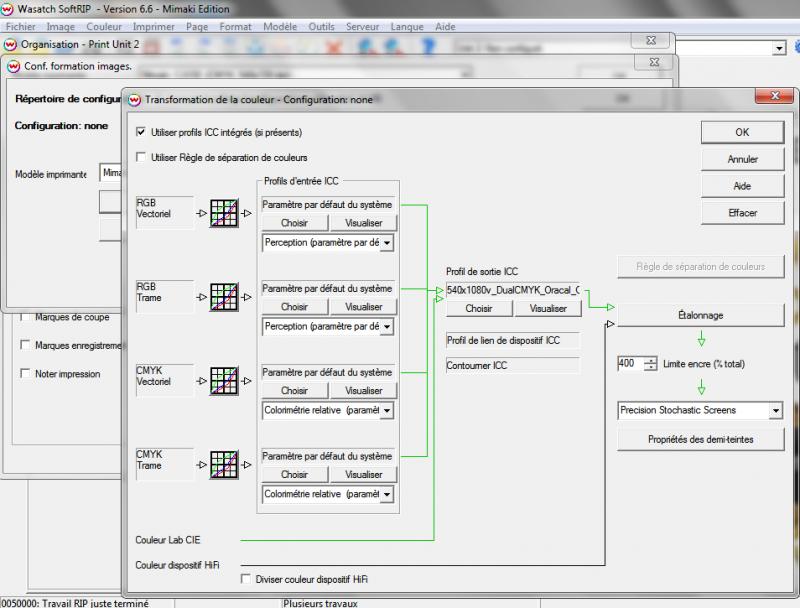Check Noter impression in Organisation window

click(x=24, y=373)
